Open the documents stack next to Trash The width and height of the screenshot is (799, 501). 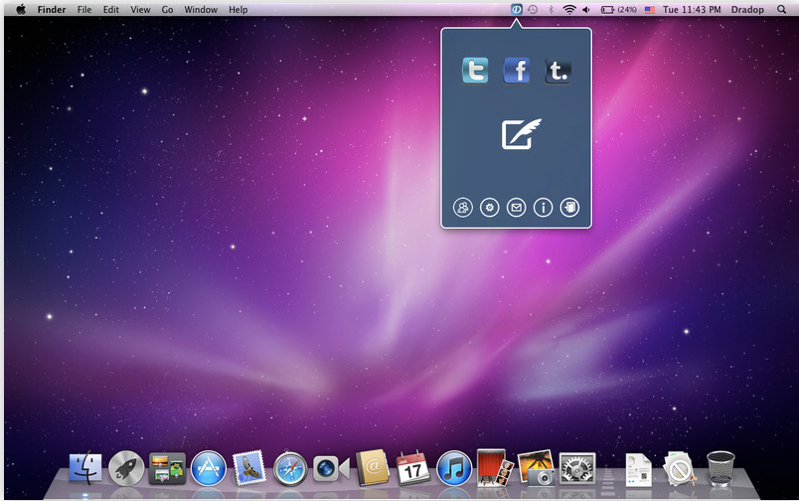pos(679,468)
